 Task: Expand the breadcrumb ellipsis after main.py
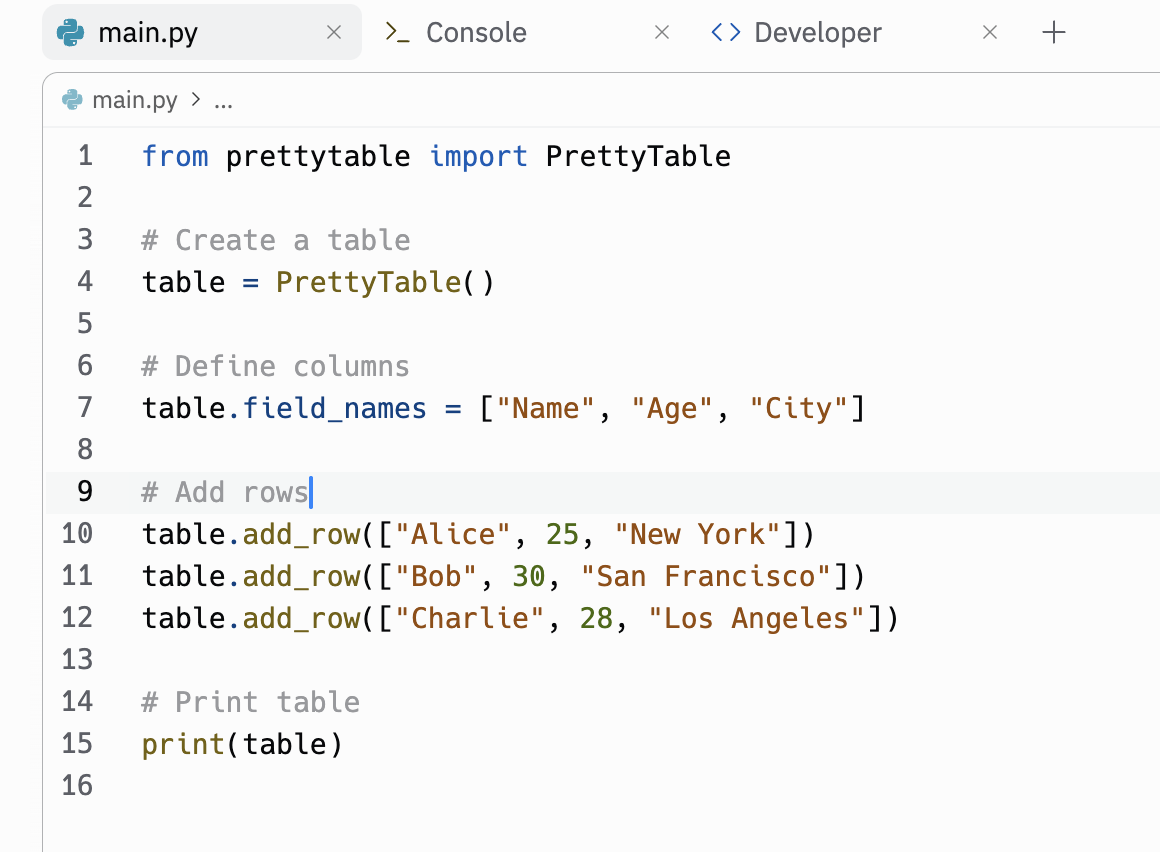pos(223,100)
